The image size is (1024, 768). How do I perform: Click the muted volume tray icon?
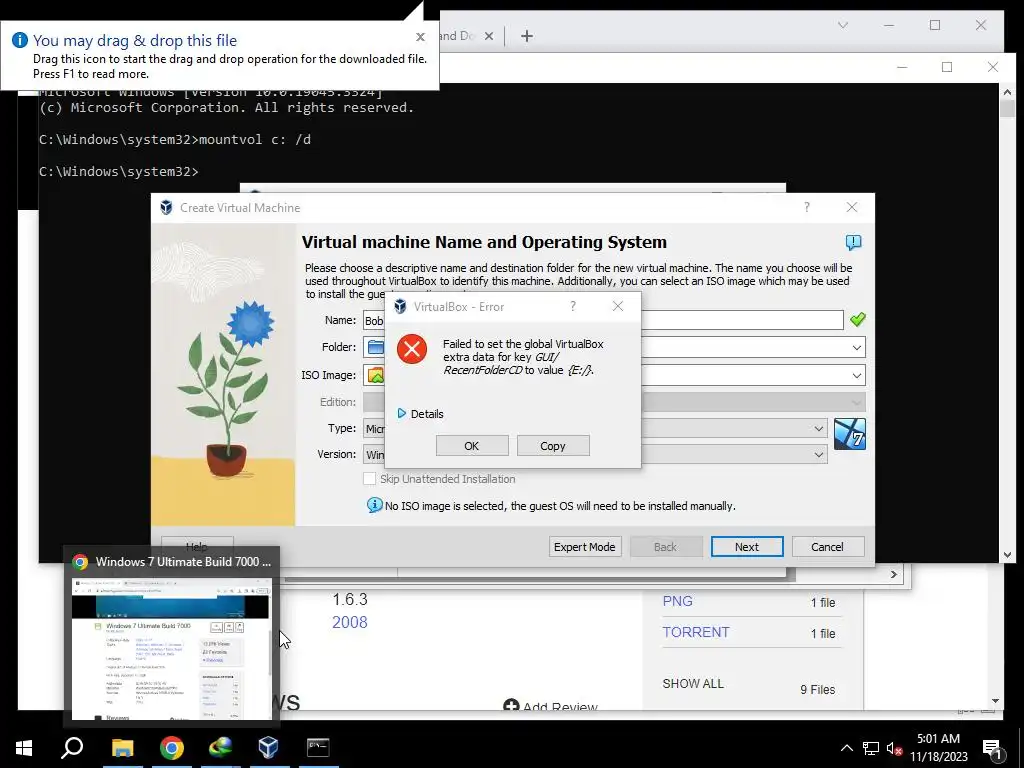894,749
